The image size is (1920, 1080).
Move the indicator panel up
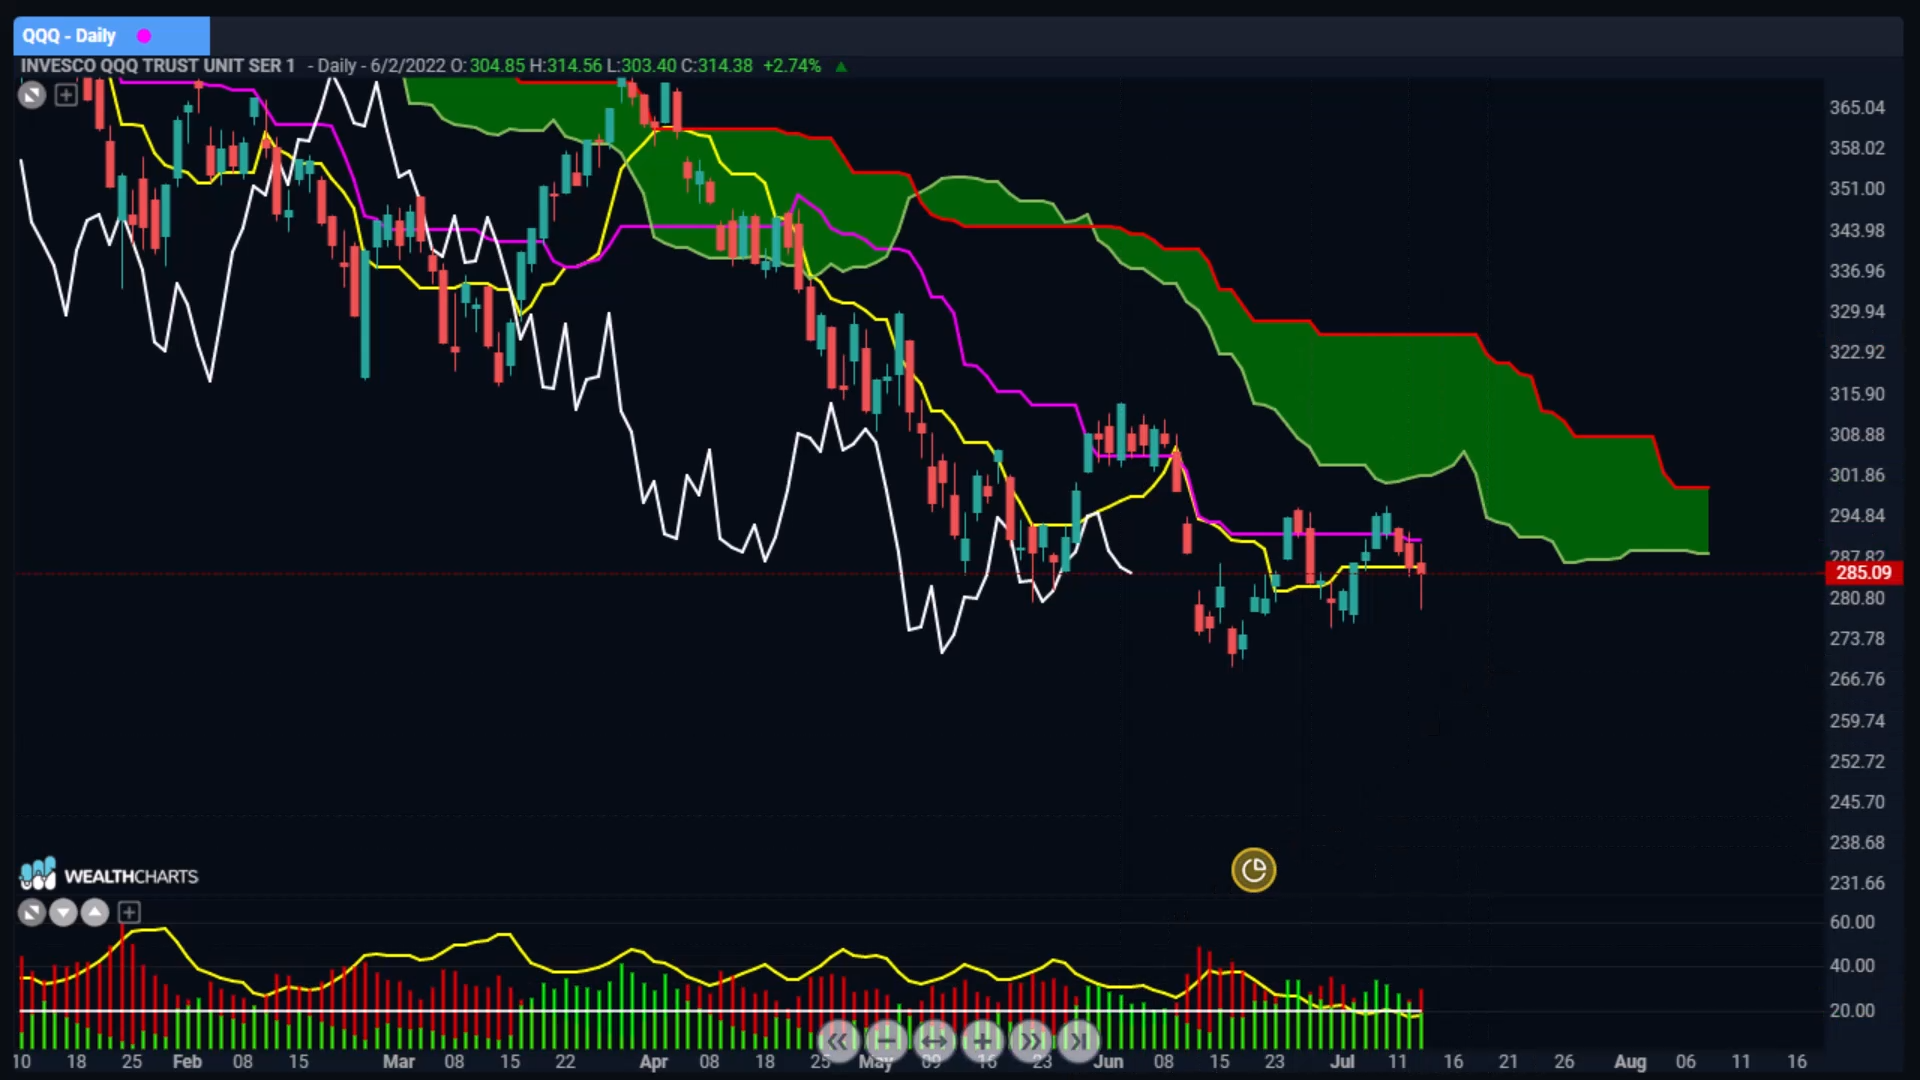(95, 912)
